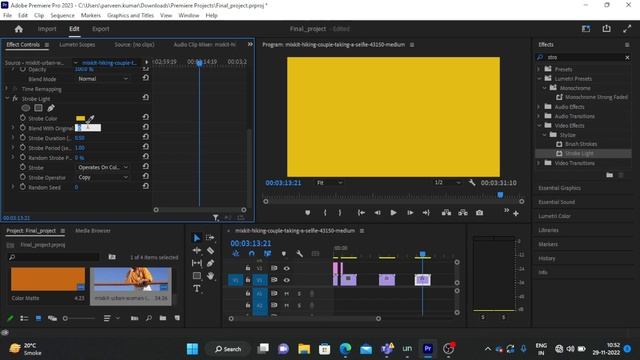Export frame with the camera icon
The height and width of the screenshot is (360, 640).
click(480, 213)
